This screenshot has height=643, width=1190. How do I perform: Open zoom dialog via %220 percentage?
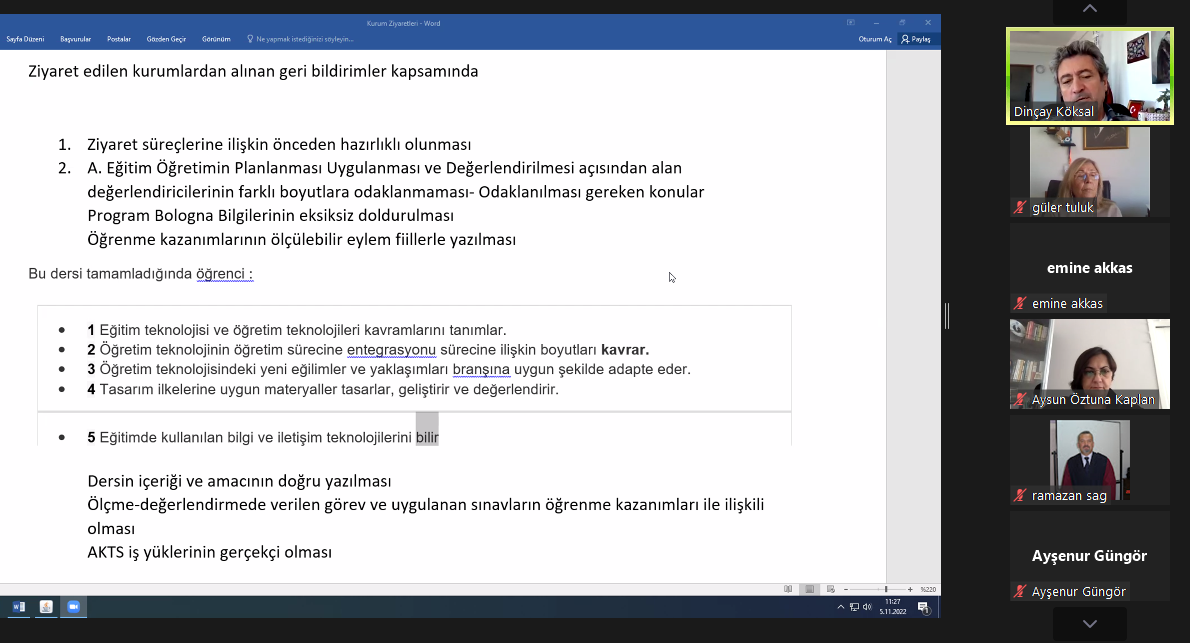(x=927, y=589)
